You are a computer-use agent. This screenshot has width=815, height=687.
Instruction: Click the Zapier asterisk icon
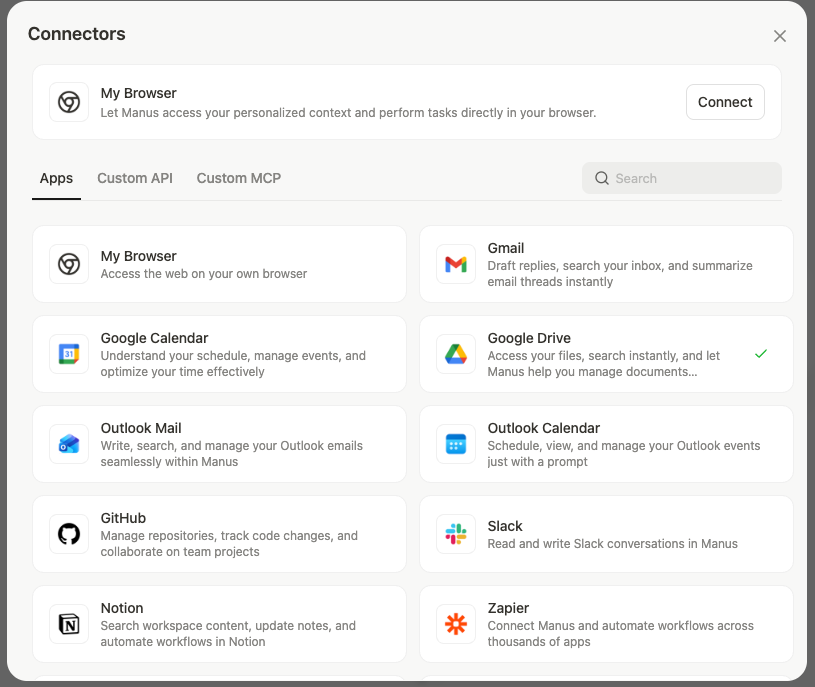(456, 624)
